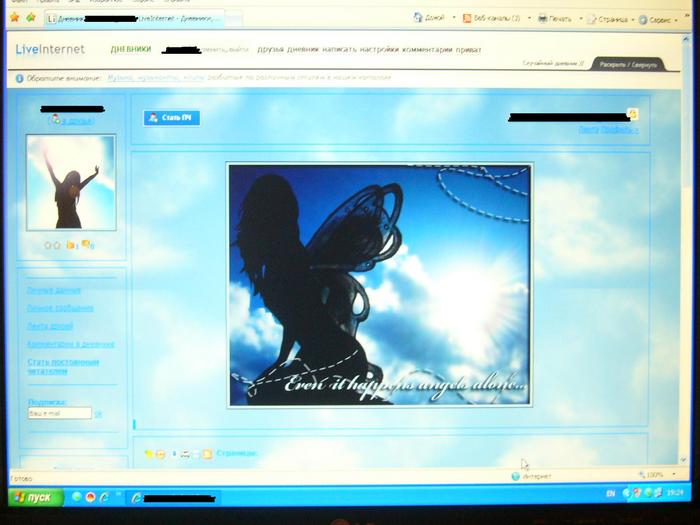Click the star rating icons under the avatar

click(52, 245)
